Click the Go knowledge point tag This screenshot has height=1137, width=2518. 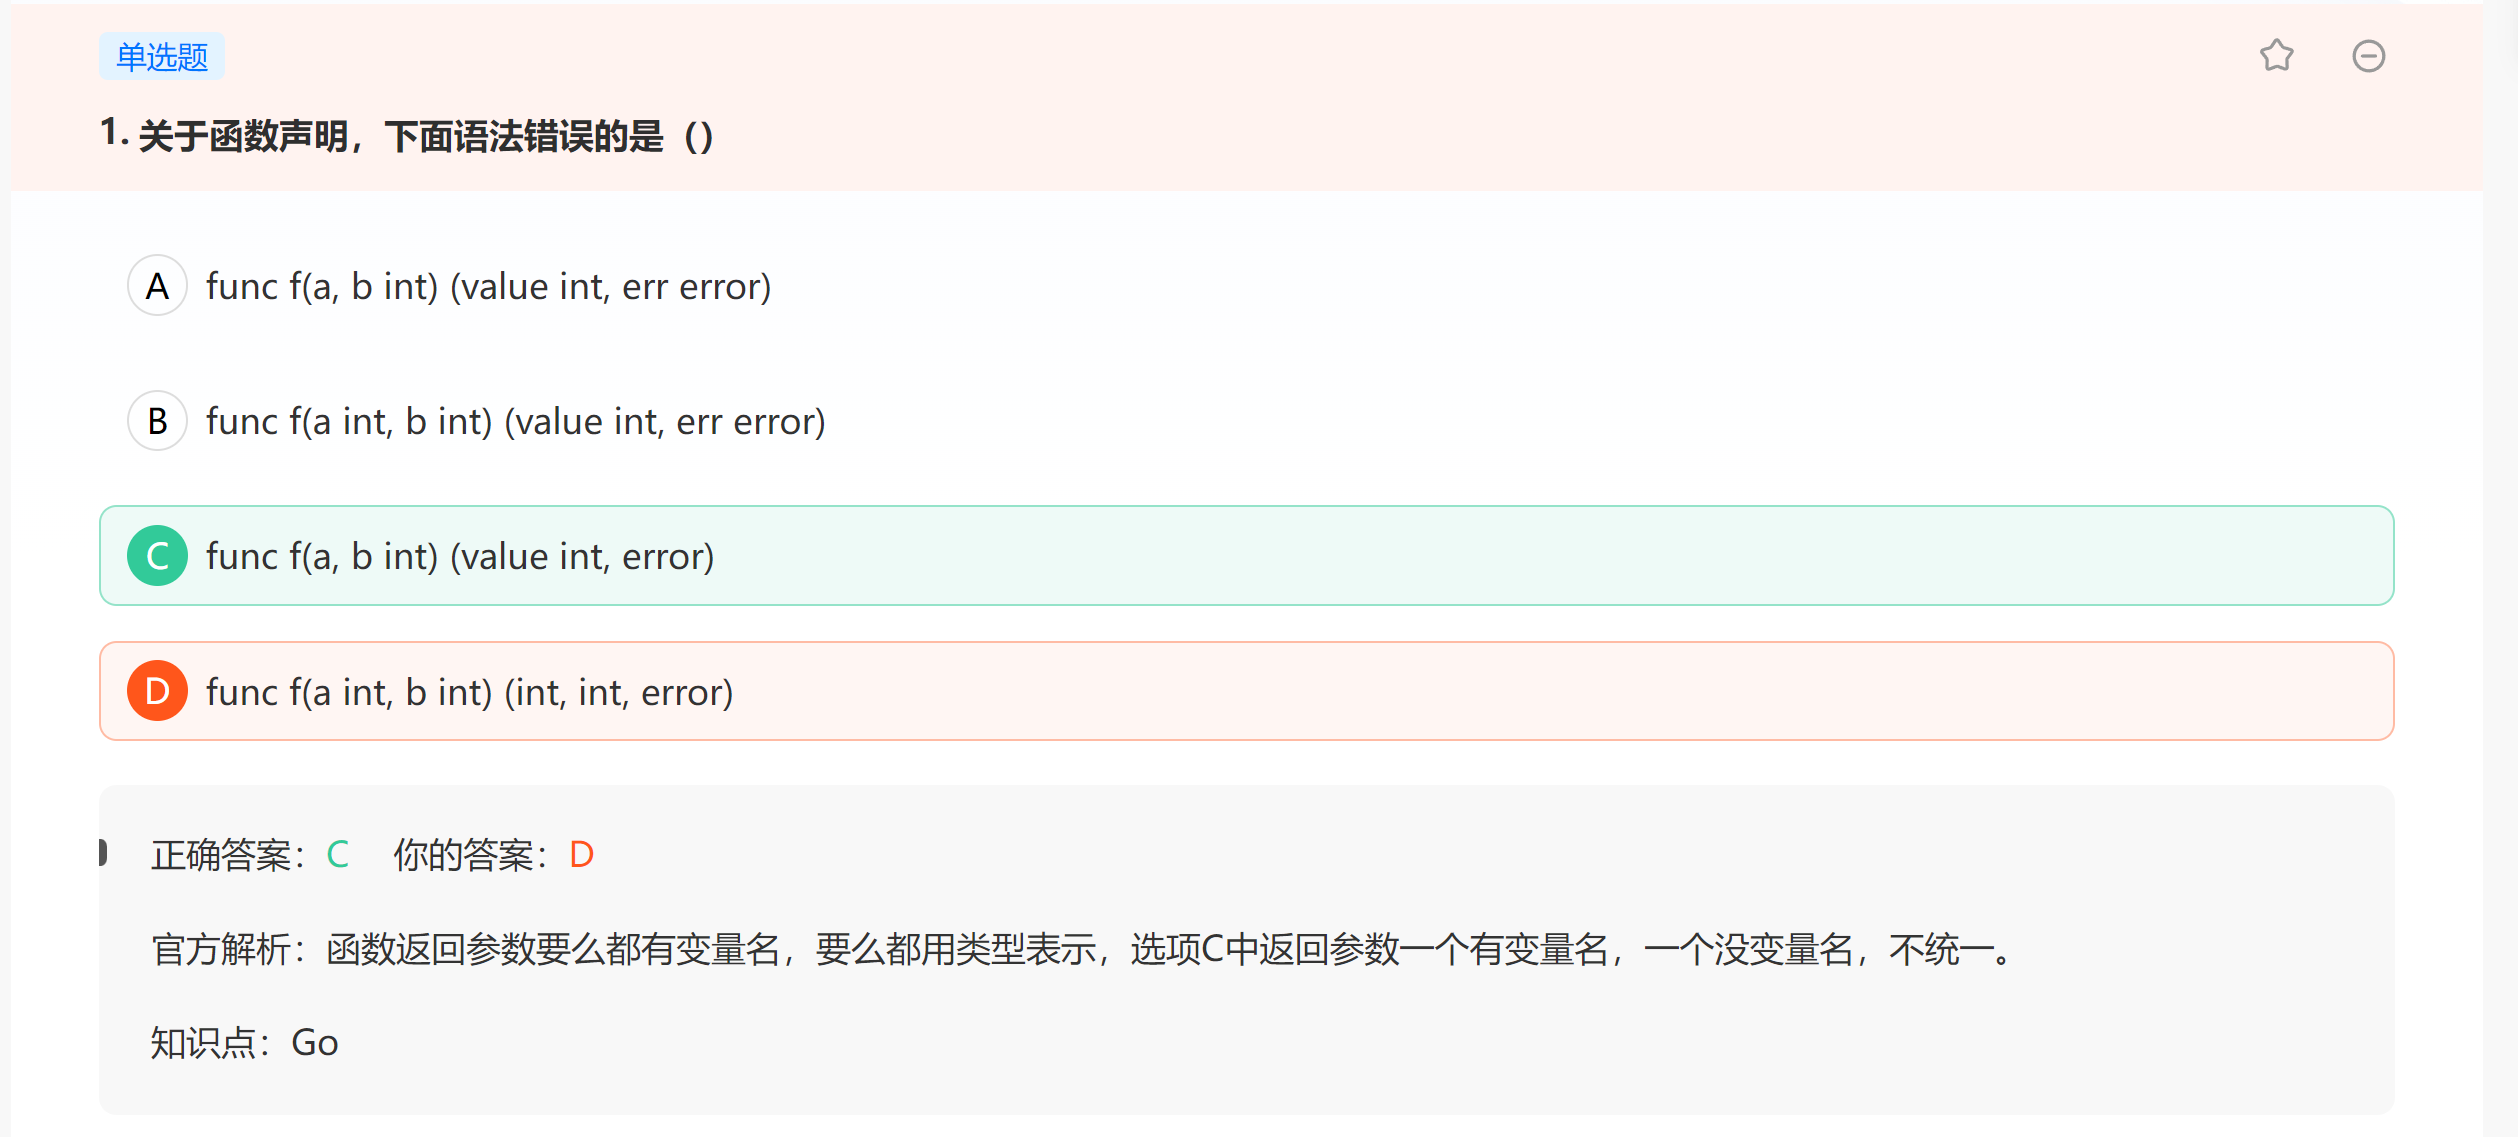point(314,1043)
